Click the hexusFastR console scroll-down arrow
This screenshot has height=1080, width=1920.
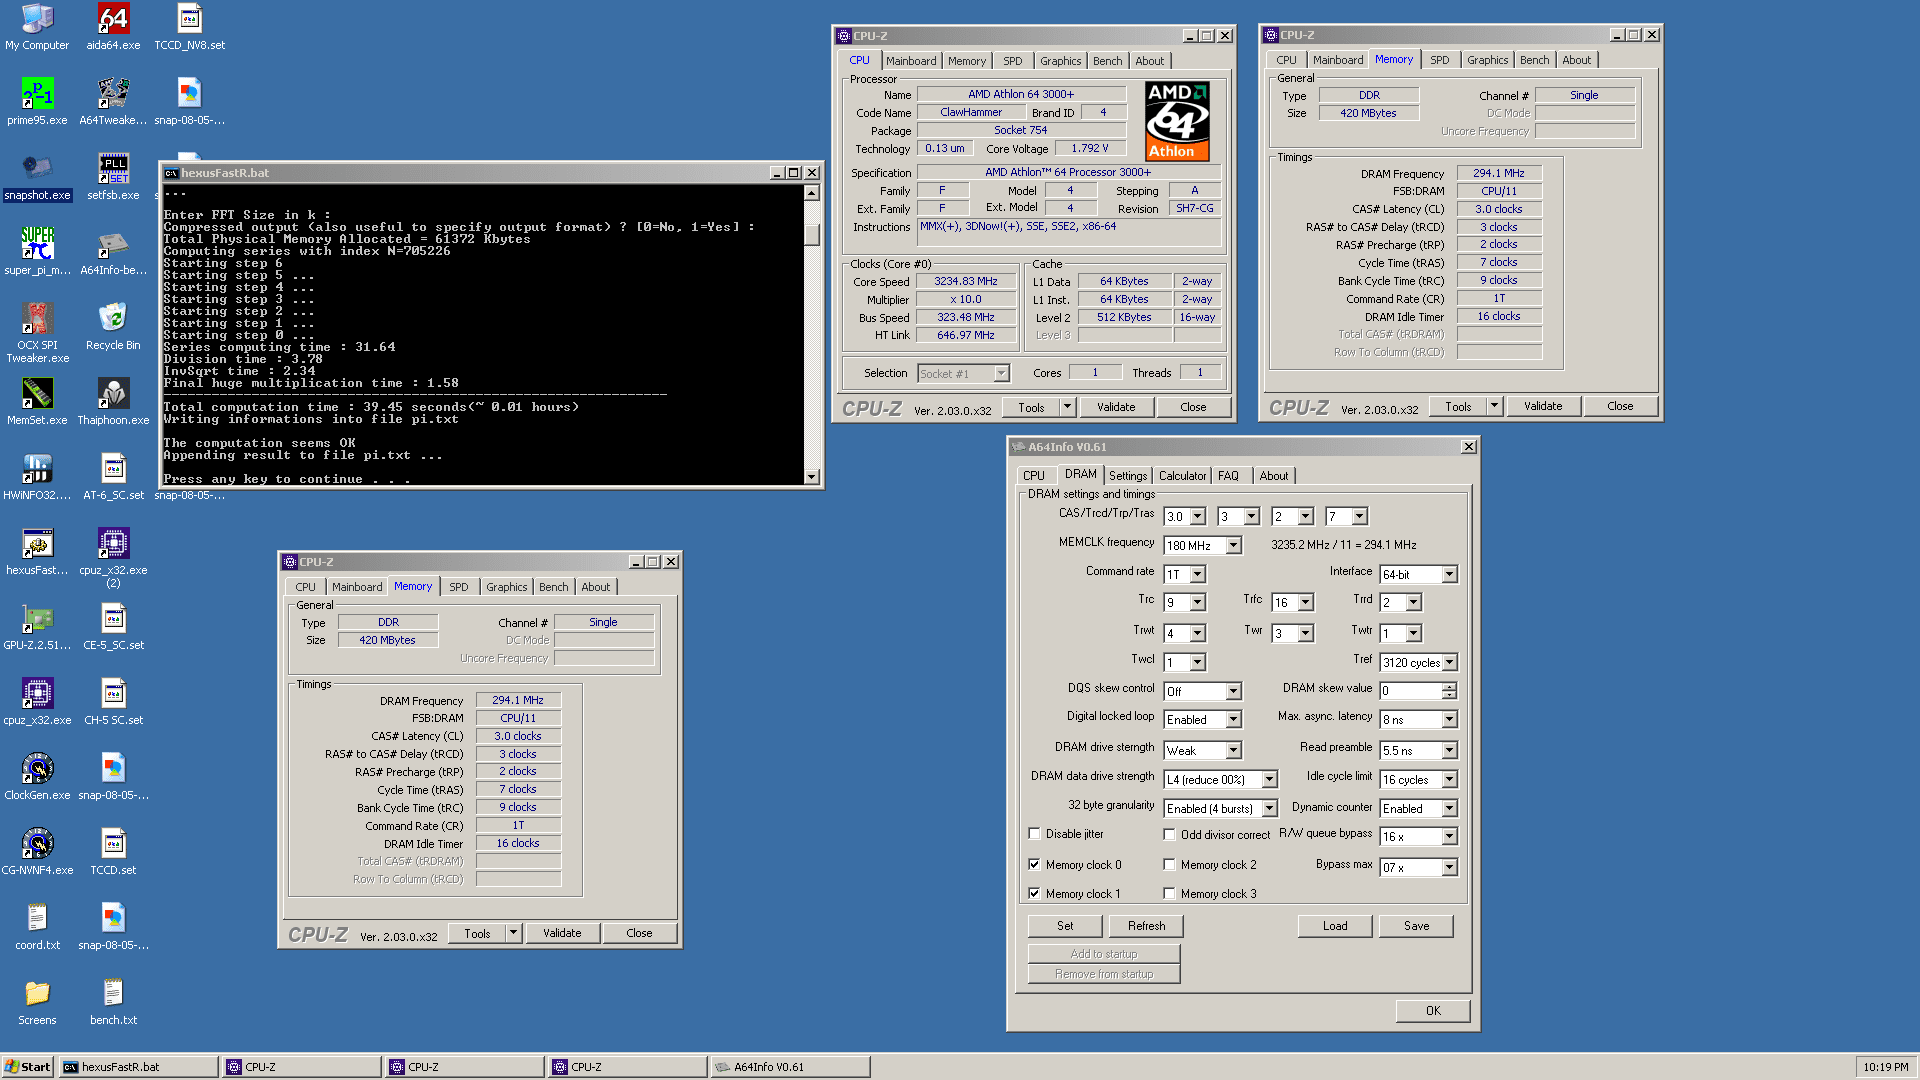coord(811,477)
